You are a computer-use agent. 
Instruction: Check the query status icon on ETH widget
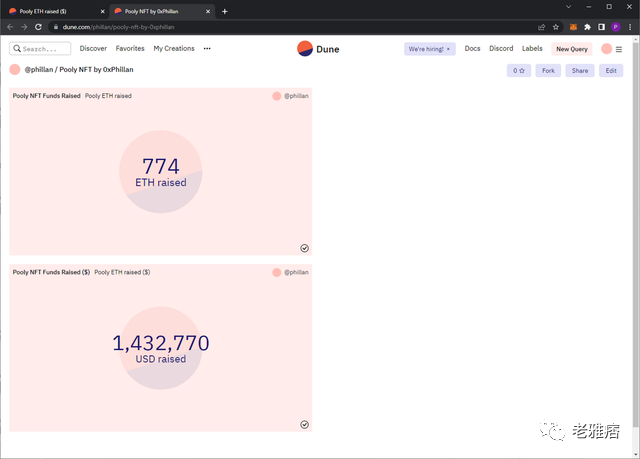pyautogui.click(x=304, y=248)
